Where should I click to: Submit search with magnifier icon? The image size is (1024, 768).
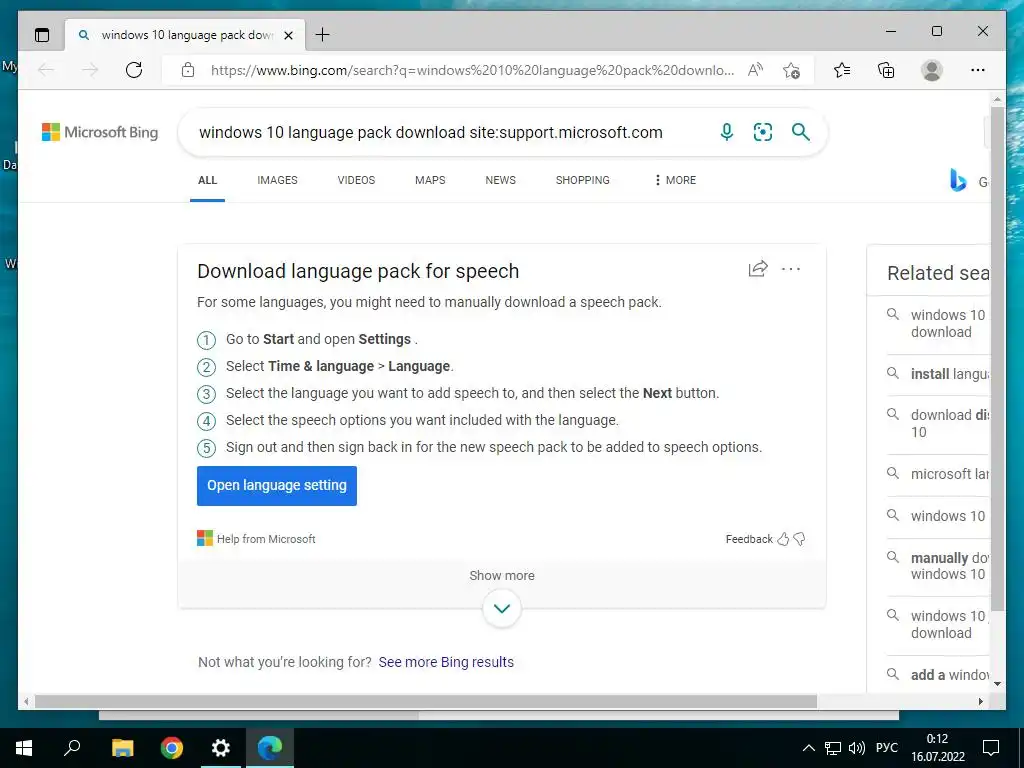(801, 132)
